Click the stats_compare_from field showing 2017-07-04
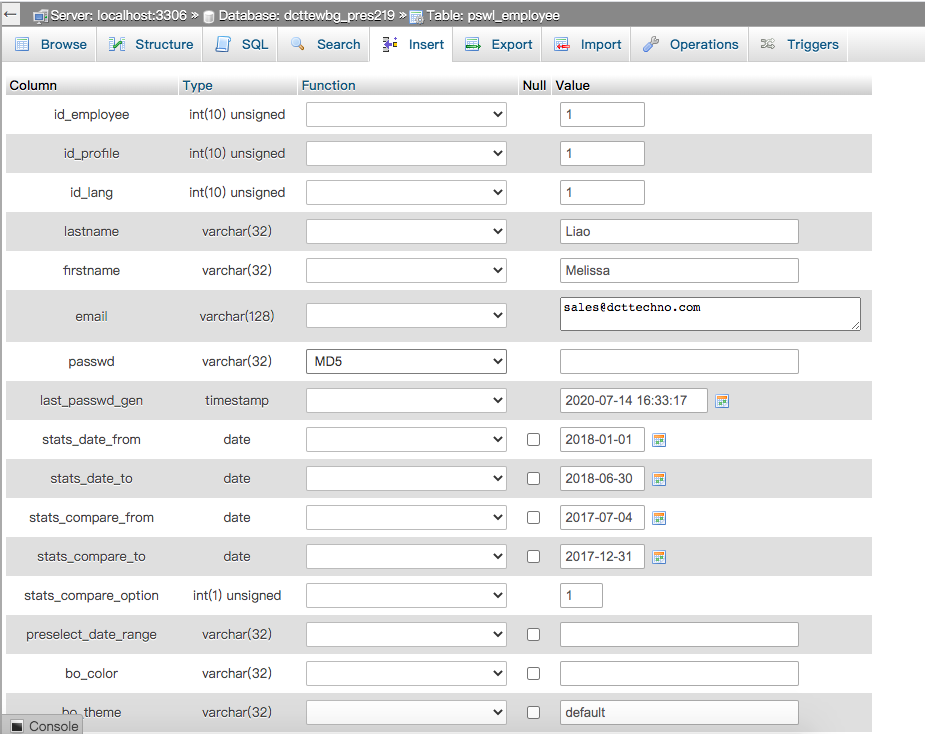 [602, 517]
